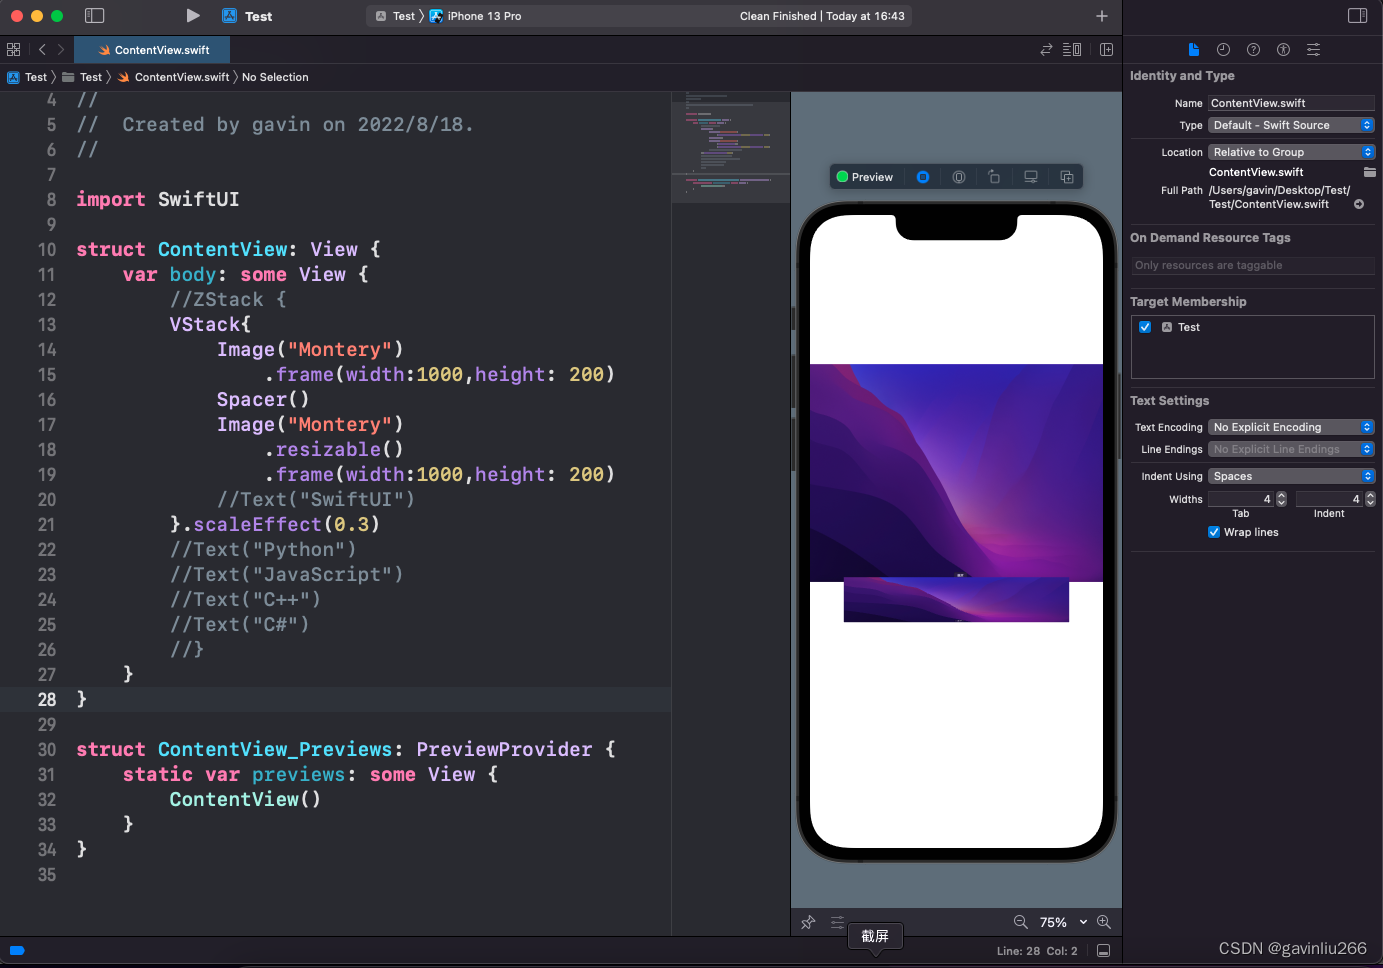Image resolution: width=1383 pixels, height=968 pixels.
Task: Select the large Montery image in preview
Action: click(x=956, y=472)
